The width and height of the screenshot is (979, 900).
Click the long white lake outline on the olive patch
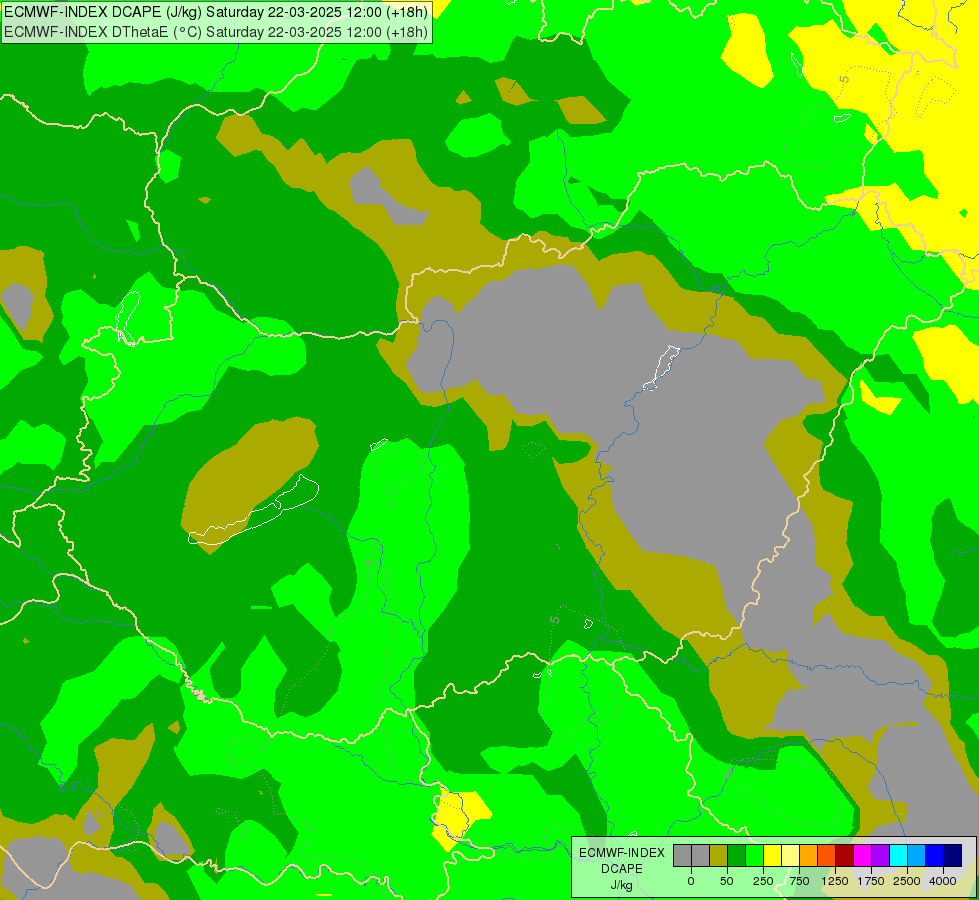[253, 512]
